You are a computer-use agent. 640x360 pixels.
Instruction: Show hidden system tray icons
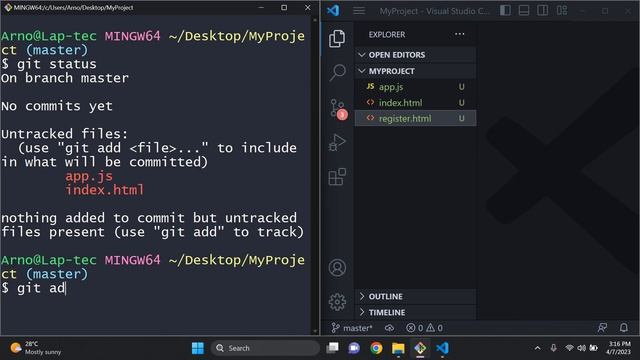click(538, 348)
